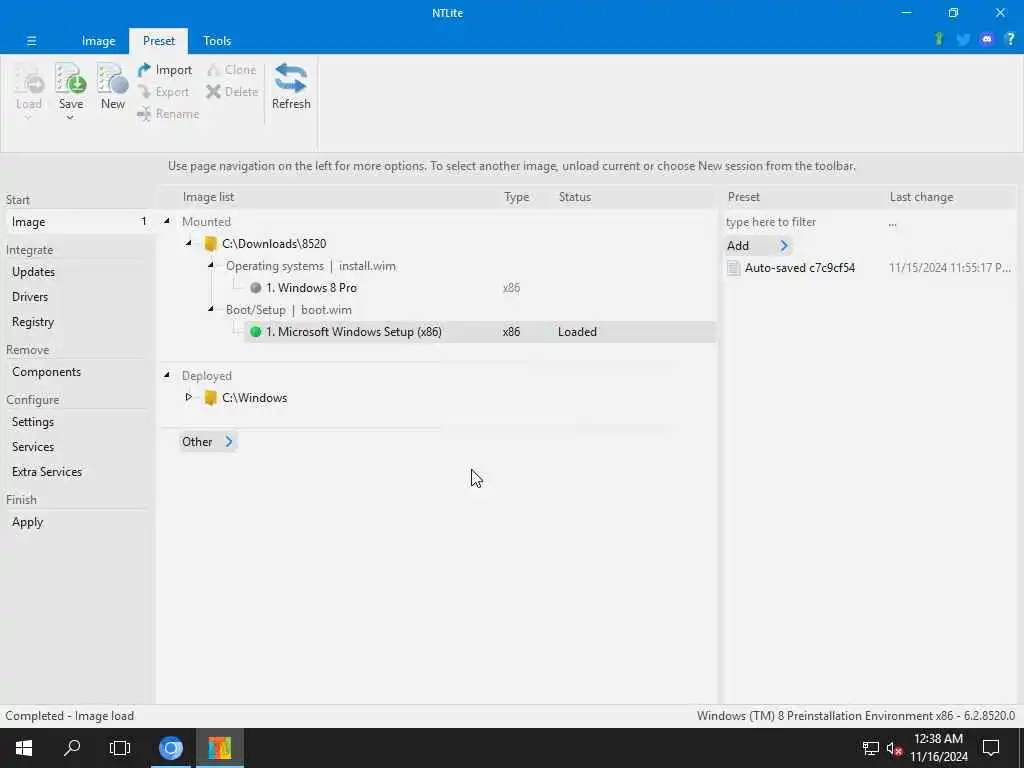Click the network tray icon
This screenshot has height=768, width=1024.
point(871,748)
